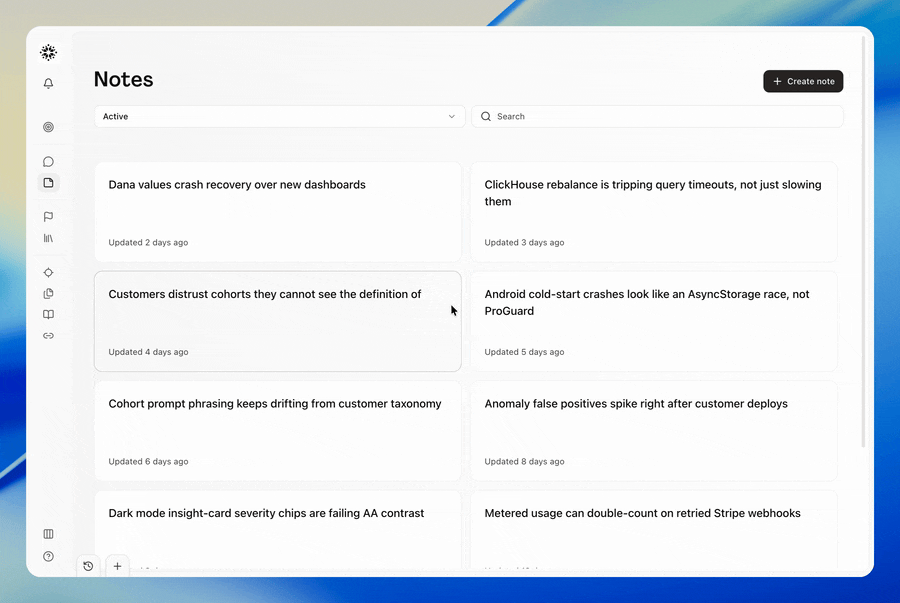Click the vertical scrollbar on the right
900x603 pixels.
pos(863,241)
